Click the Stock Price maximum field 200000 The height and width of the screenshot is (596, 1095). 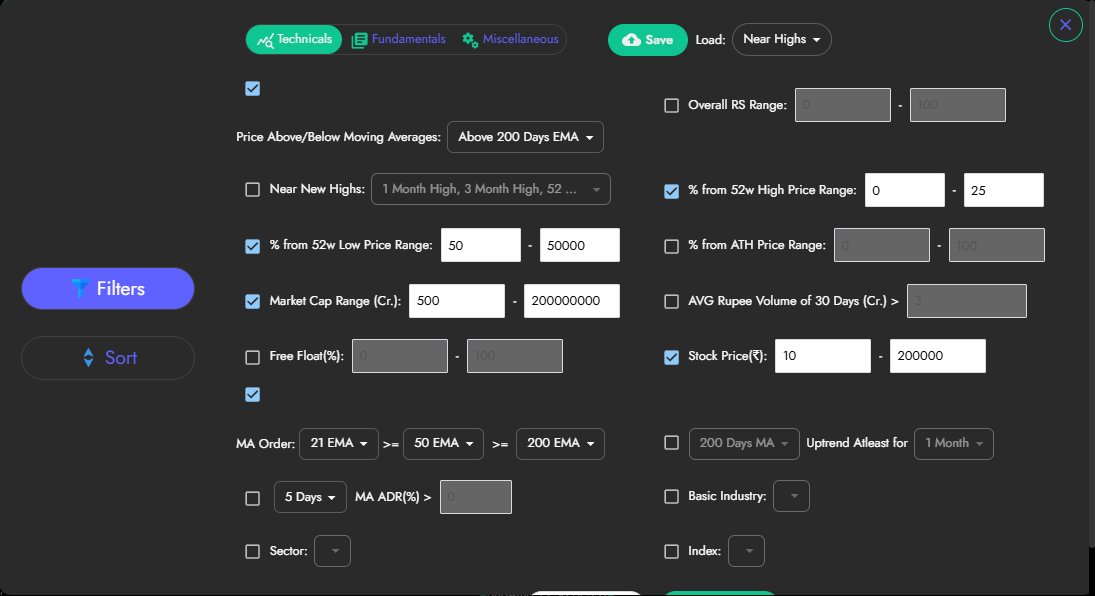point(938,356)
